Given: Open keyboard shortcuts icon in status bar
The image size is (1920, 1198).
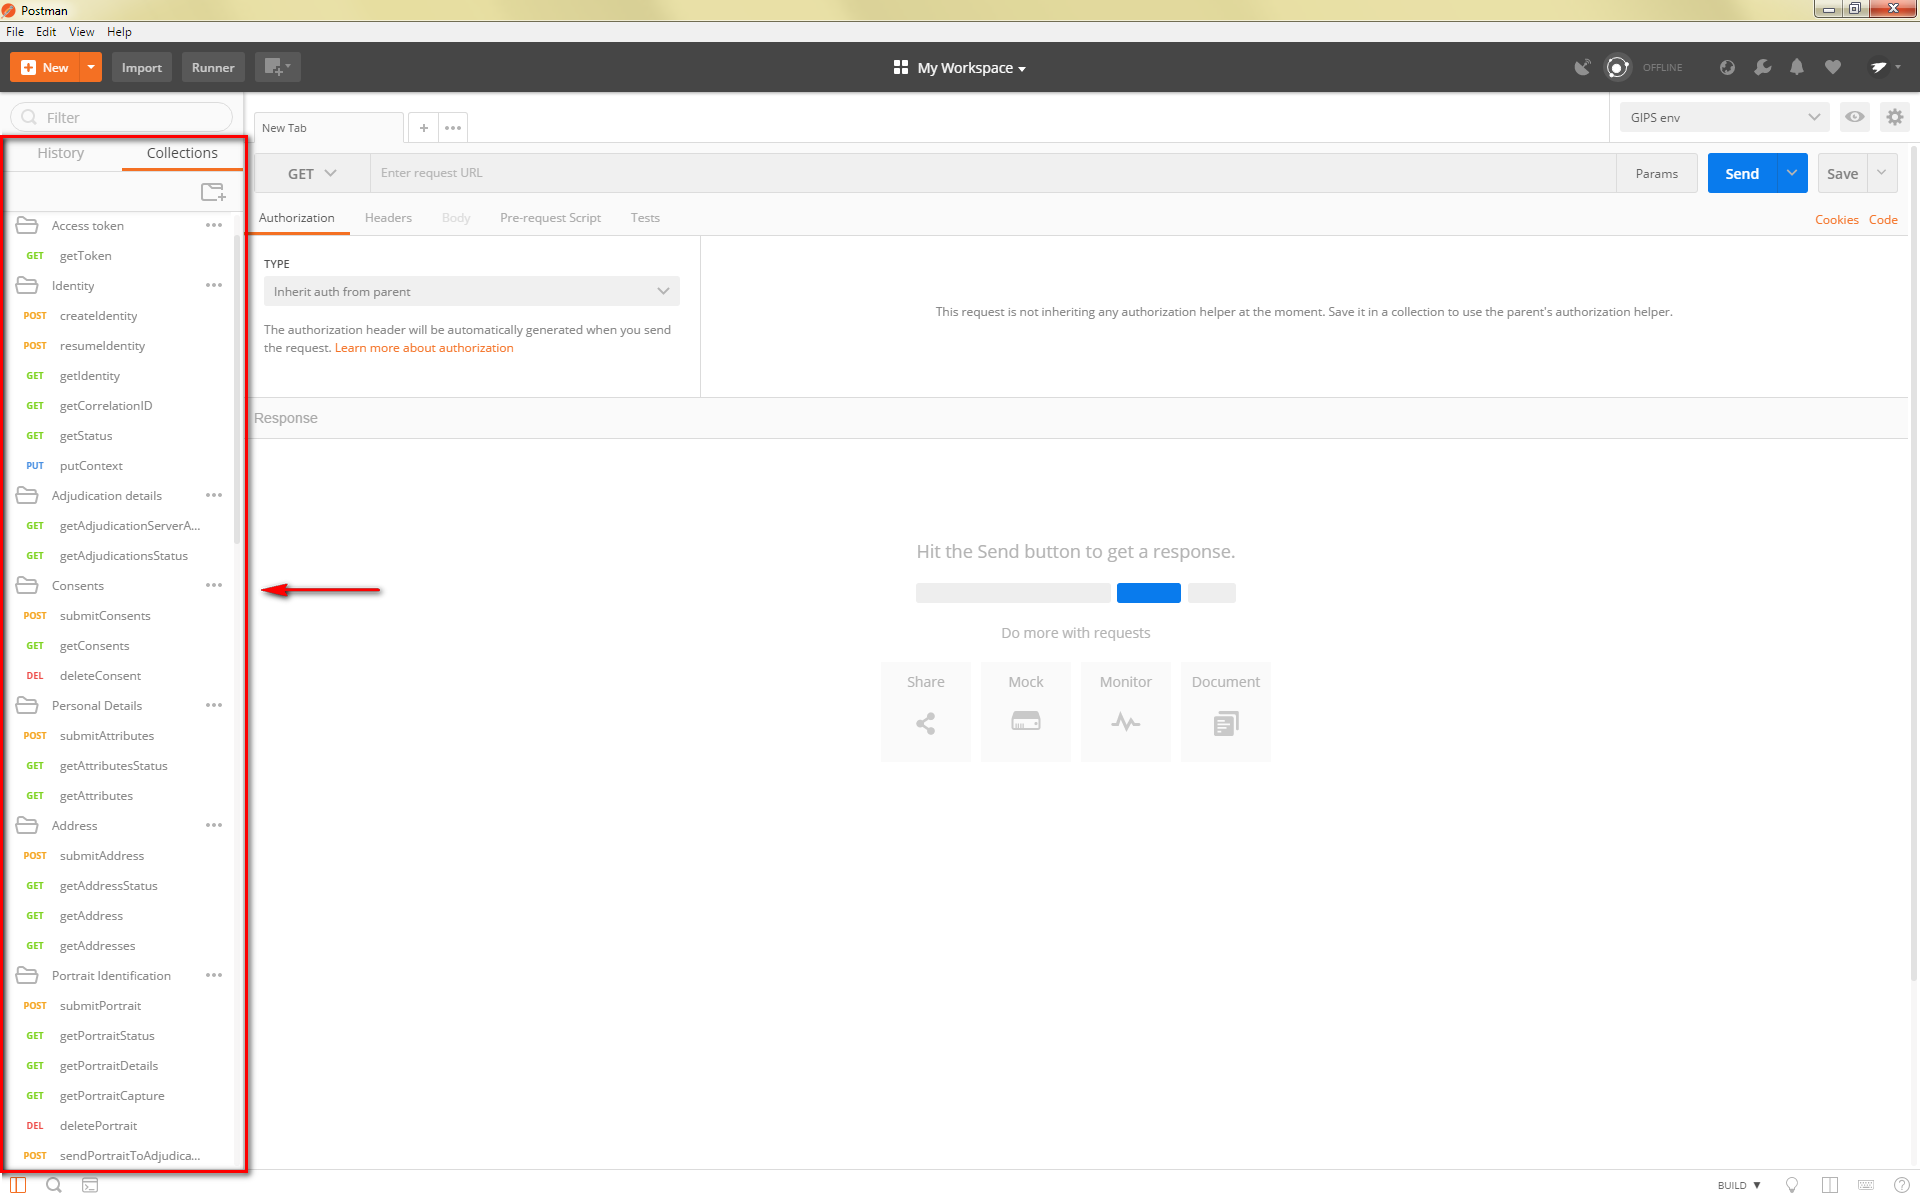Looking at the screenshot, I should pos(1865,1185).
